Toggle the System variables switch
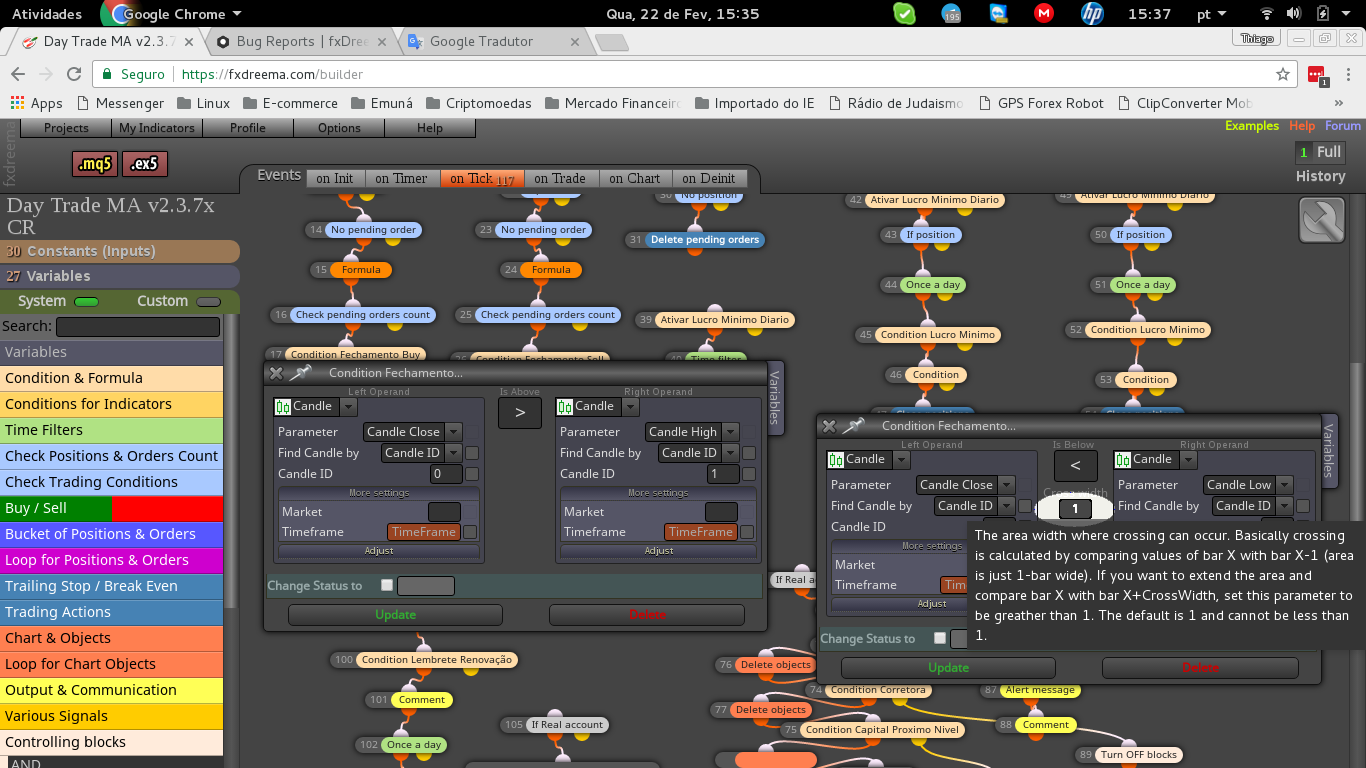 coord(87,301)
